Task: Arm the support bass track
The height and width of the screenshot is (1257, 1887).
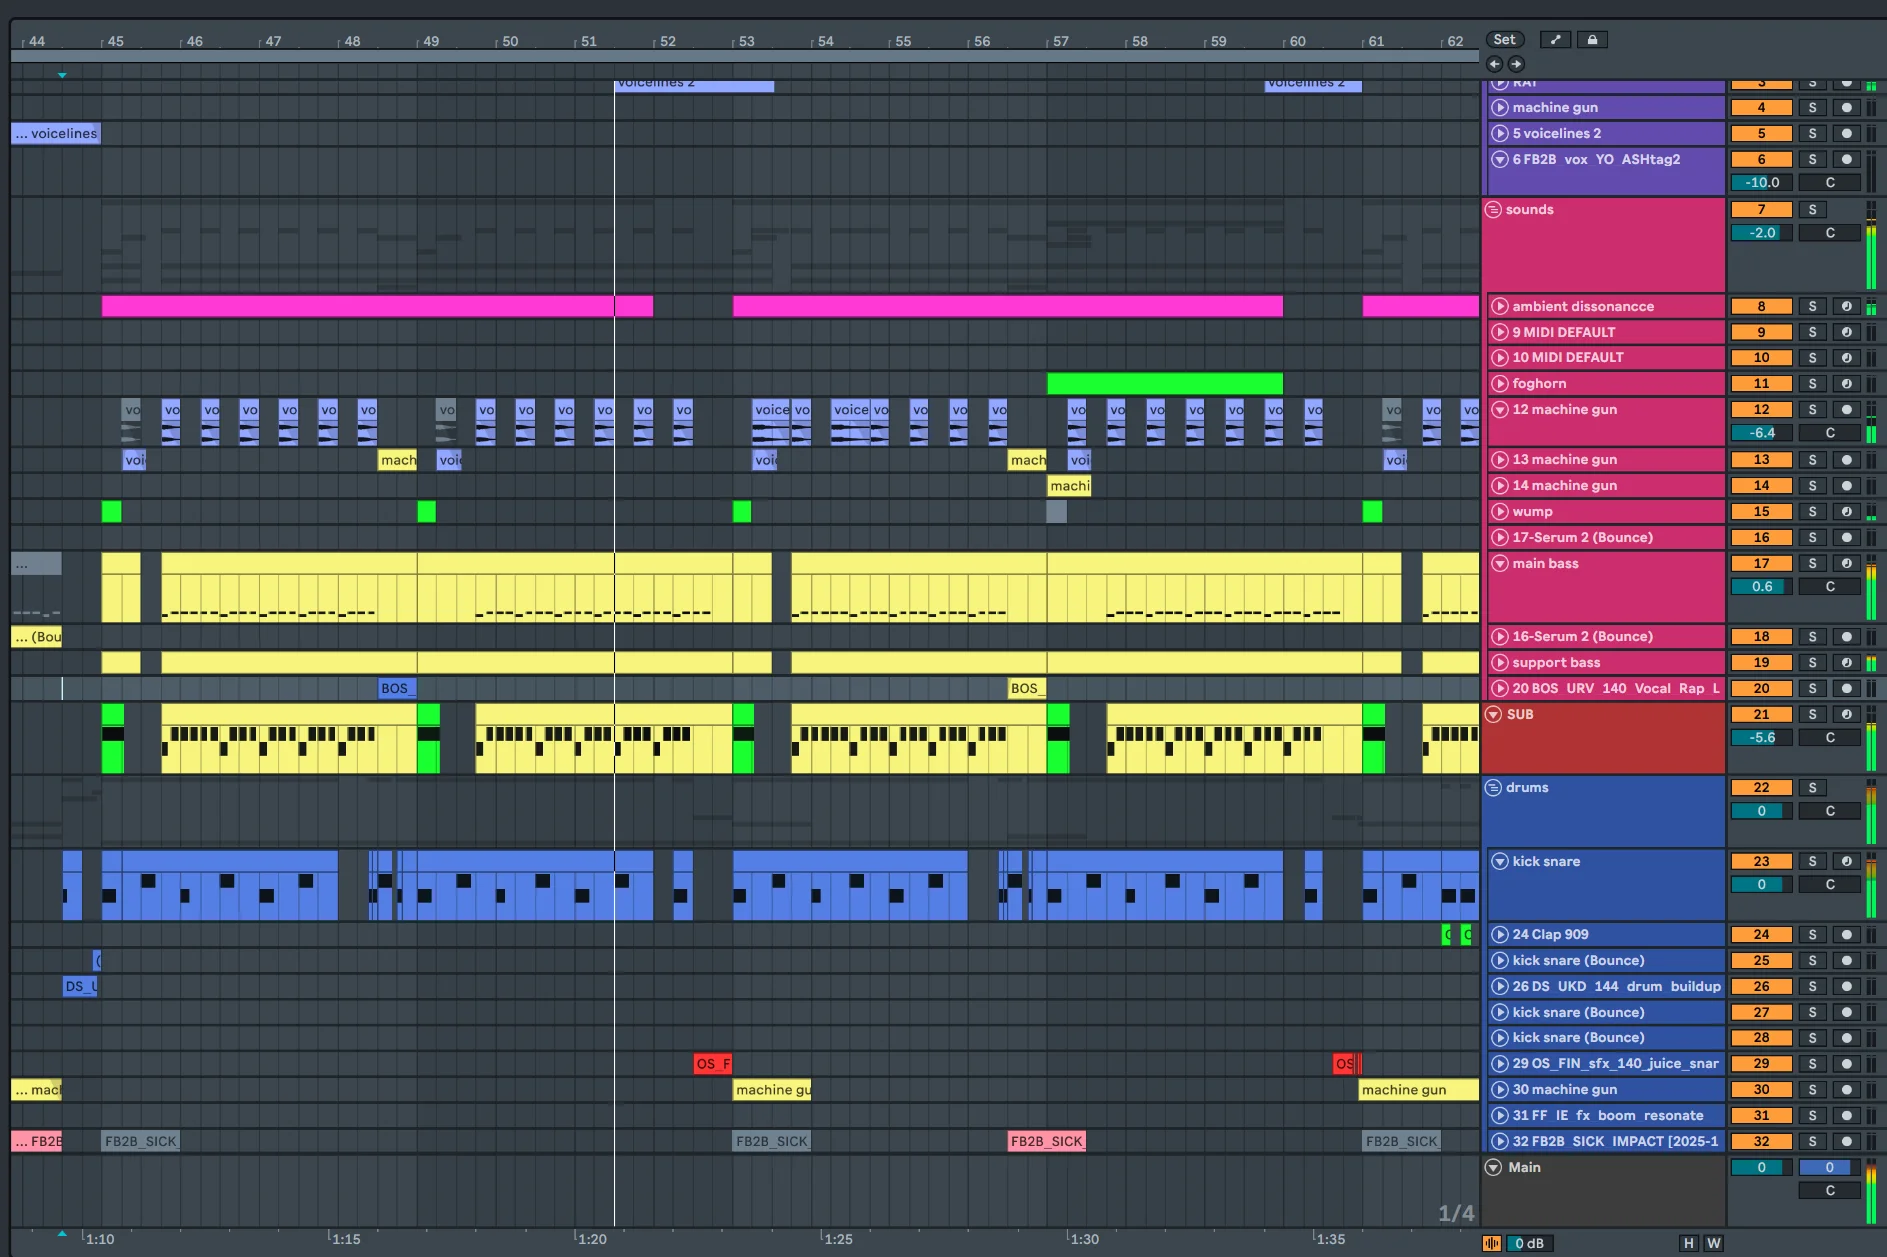Action: pyautogui.click(x=1846, y=663)
